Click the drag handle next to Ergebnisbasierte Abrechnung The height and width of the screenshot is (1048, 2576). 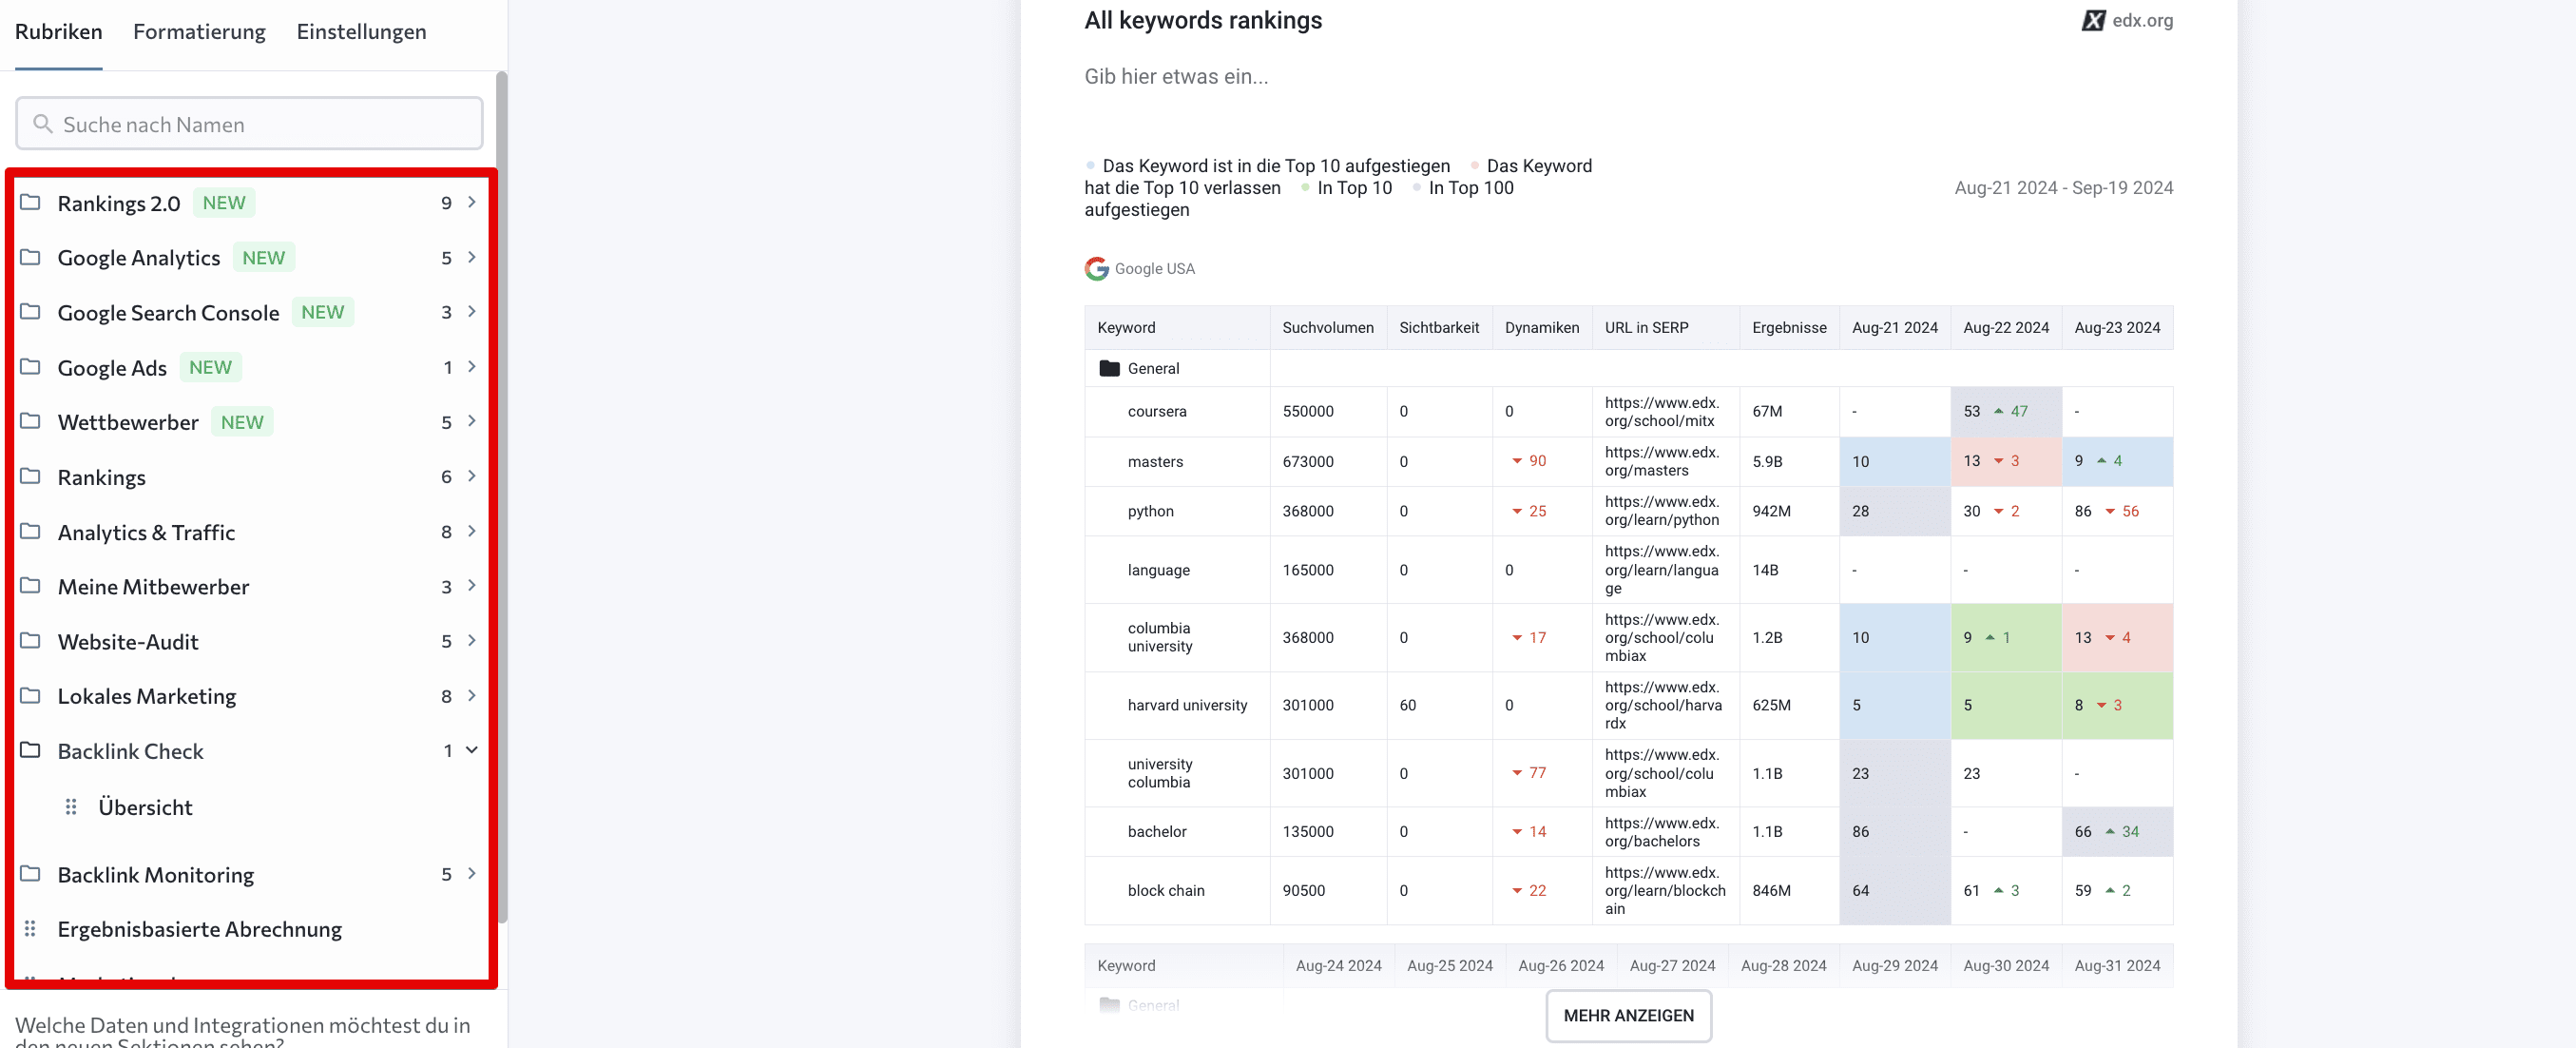point(30,928)
